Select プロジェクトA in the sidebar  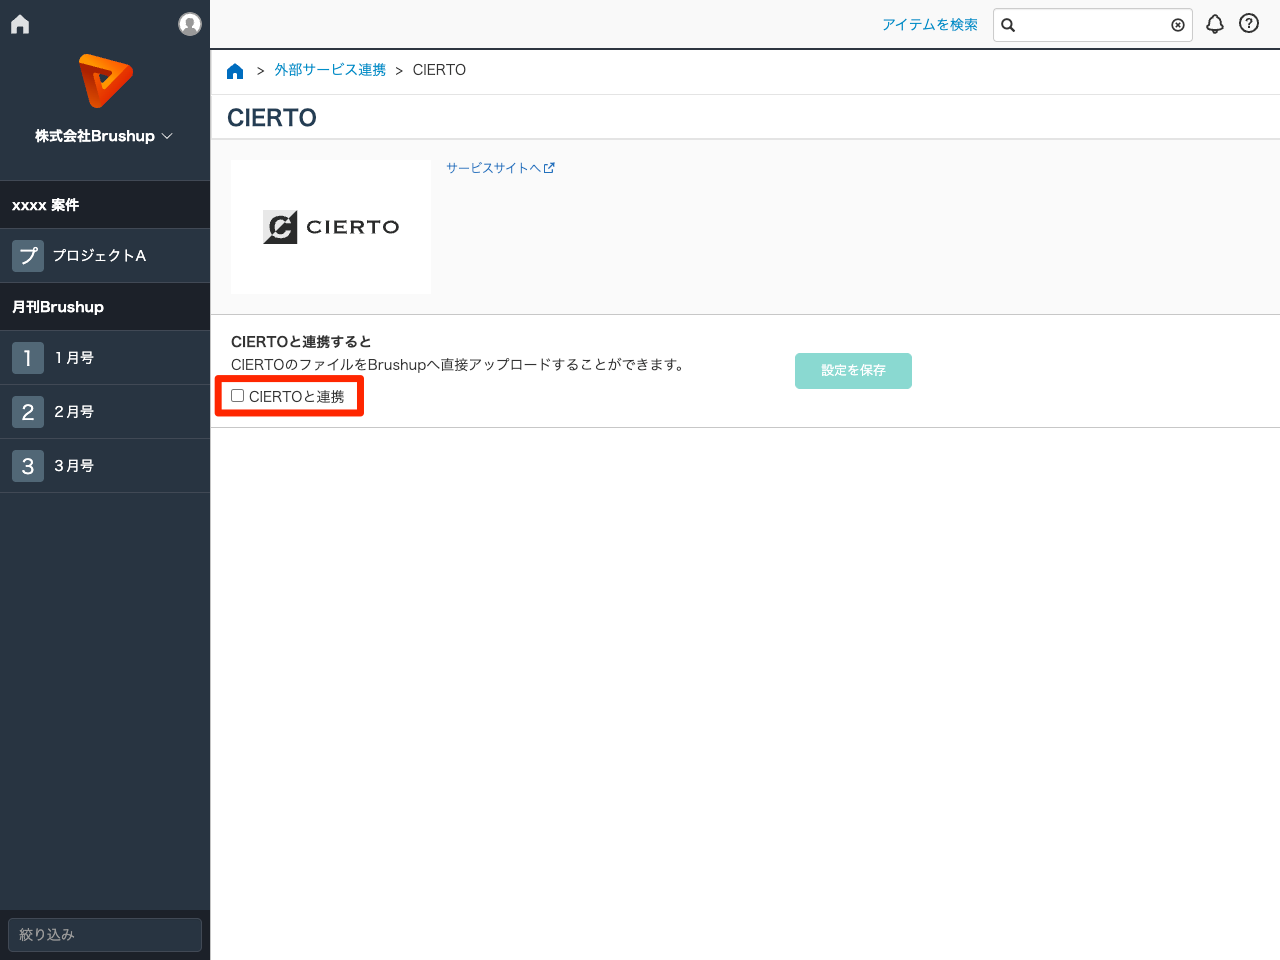[105, 256]
